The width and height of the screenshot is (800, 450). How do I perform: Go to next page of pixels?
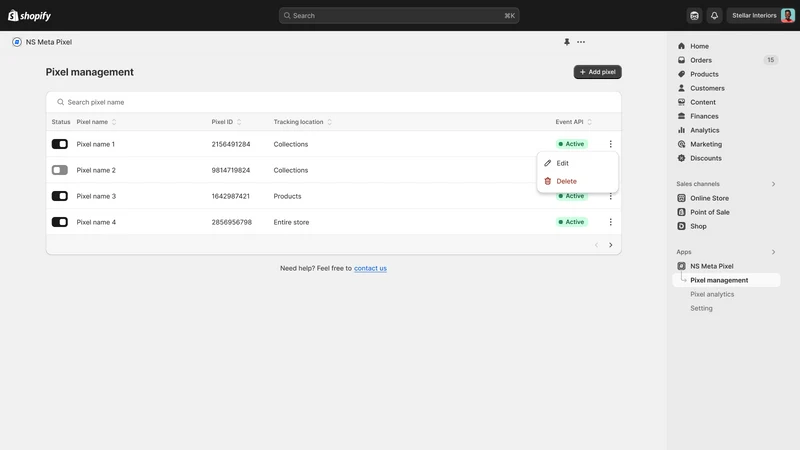(610, 245)
